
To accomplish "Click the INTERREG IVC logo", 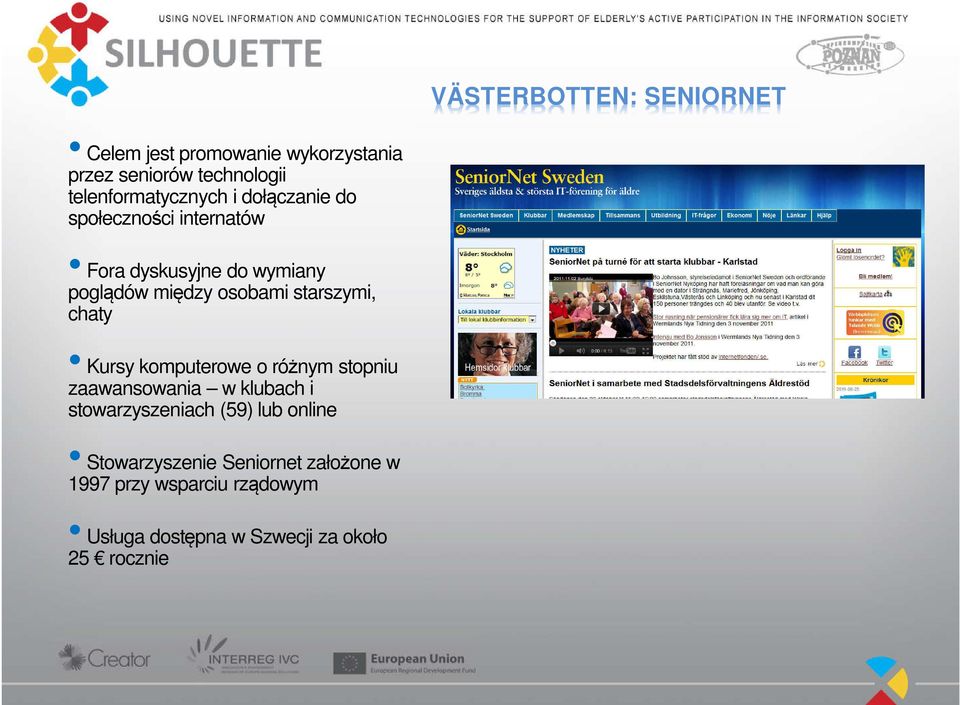I will (244, 656).
